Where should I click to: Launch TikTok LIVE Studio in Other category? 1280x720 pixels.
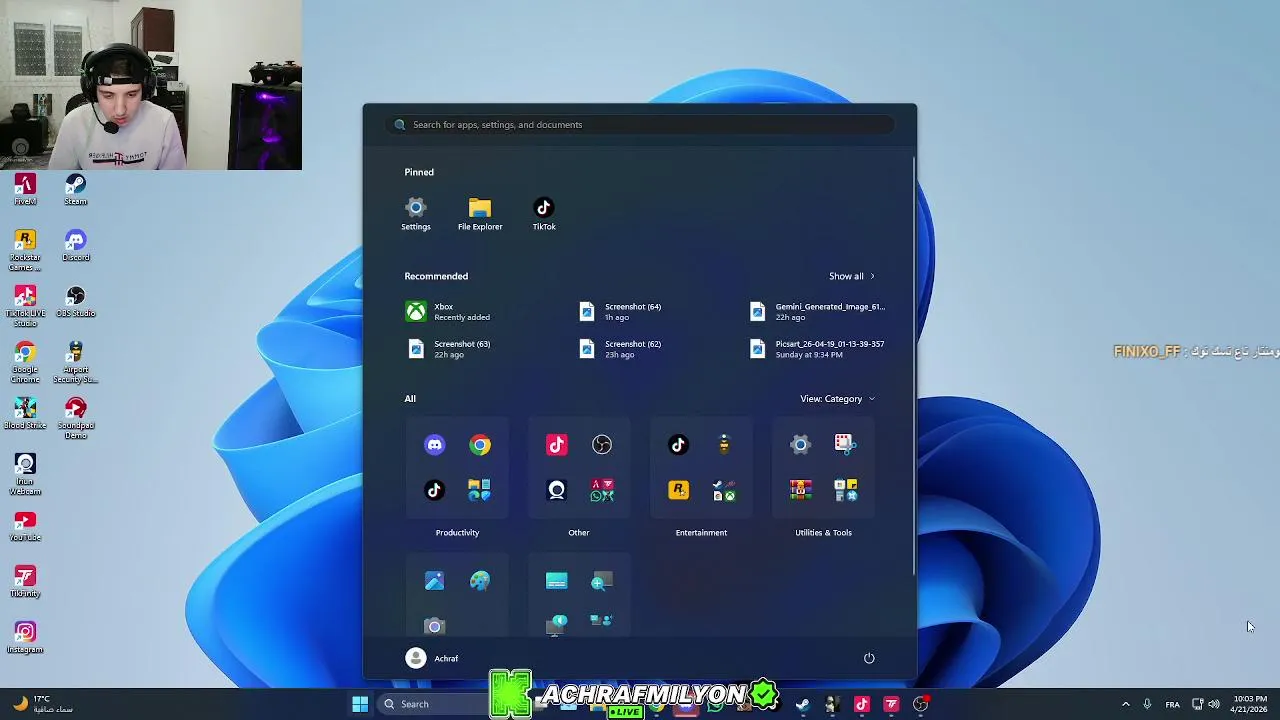click(x=556, y=445)
